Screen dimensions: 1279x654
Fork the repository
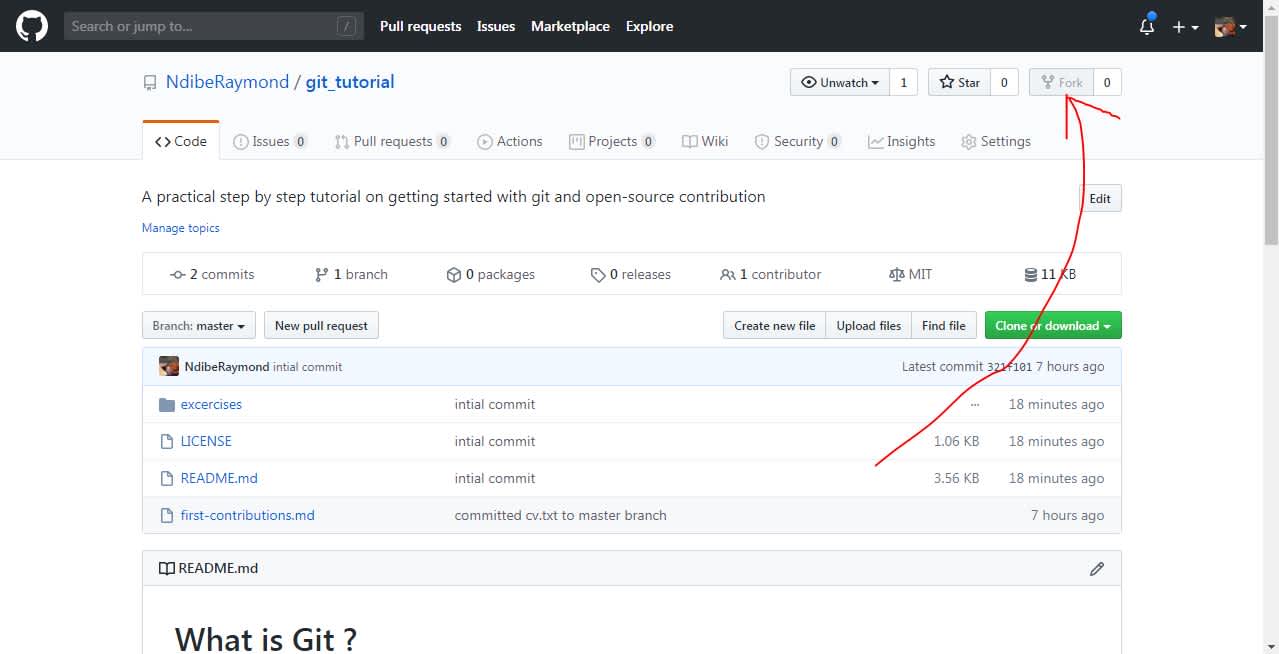1061,82
